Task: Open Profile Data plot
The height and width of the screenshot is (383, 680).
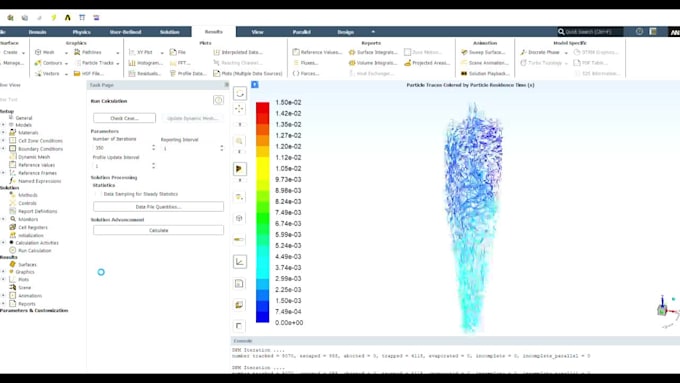Action: click(x=188, y=73)
